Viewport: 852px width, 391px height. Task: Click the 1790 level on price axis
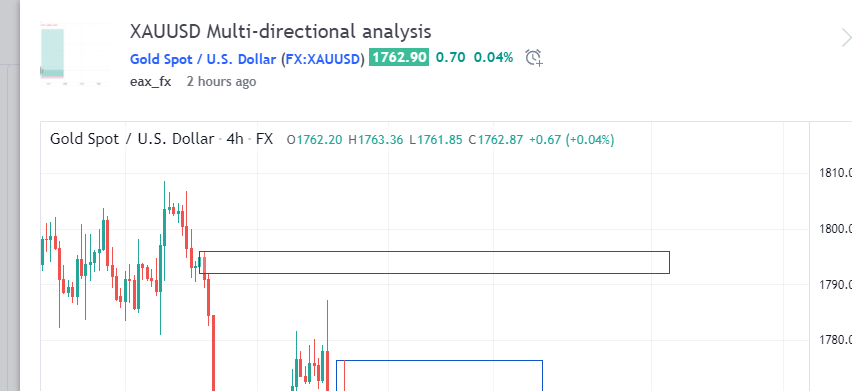(835, 285)
